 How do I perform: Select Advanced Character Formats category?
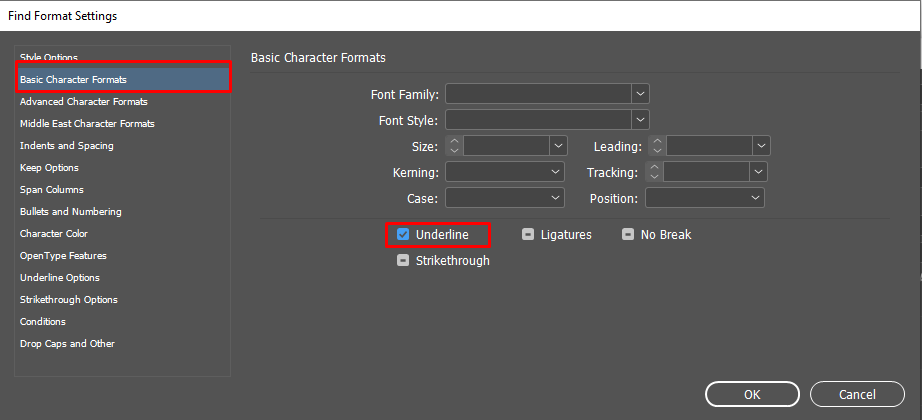[x=84, y=102]
